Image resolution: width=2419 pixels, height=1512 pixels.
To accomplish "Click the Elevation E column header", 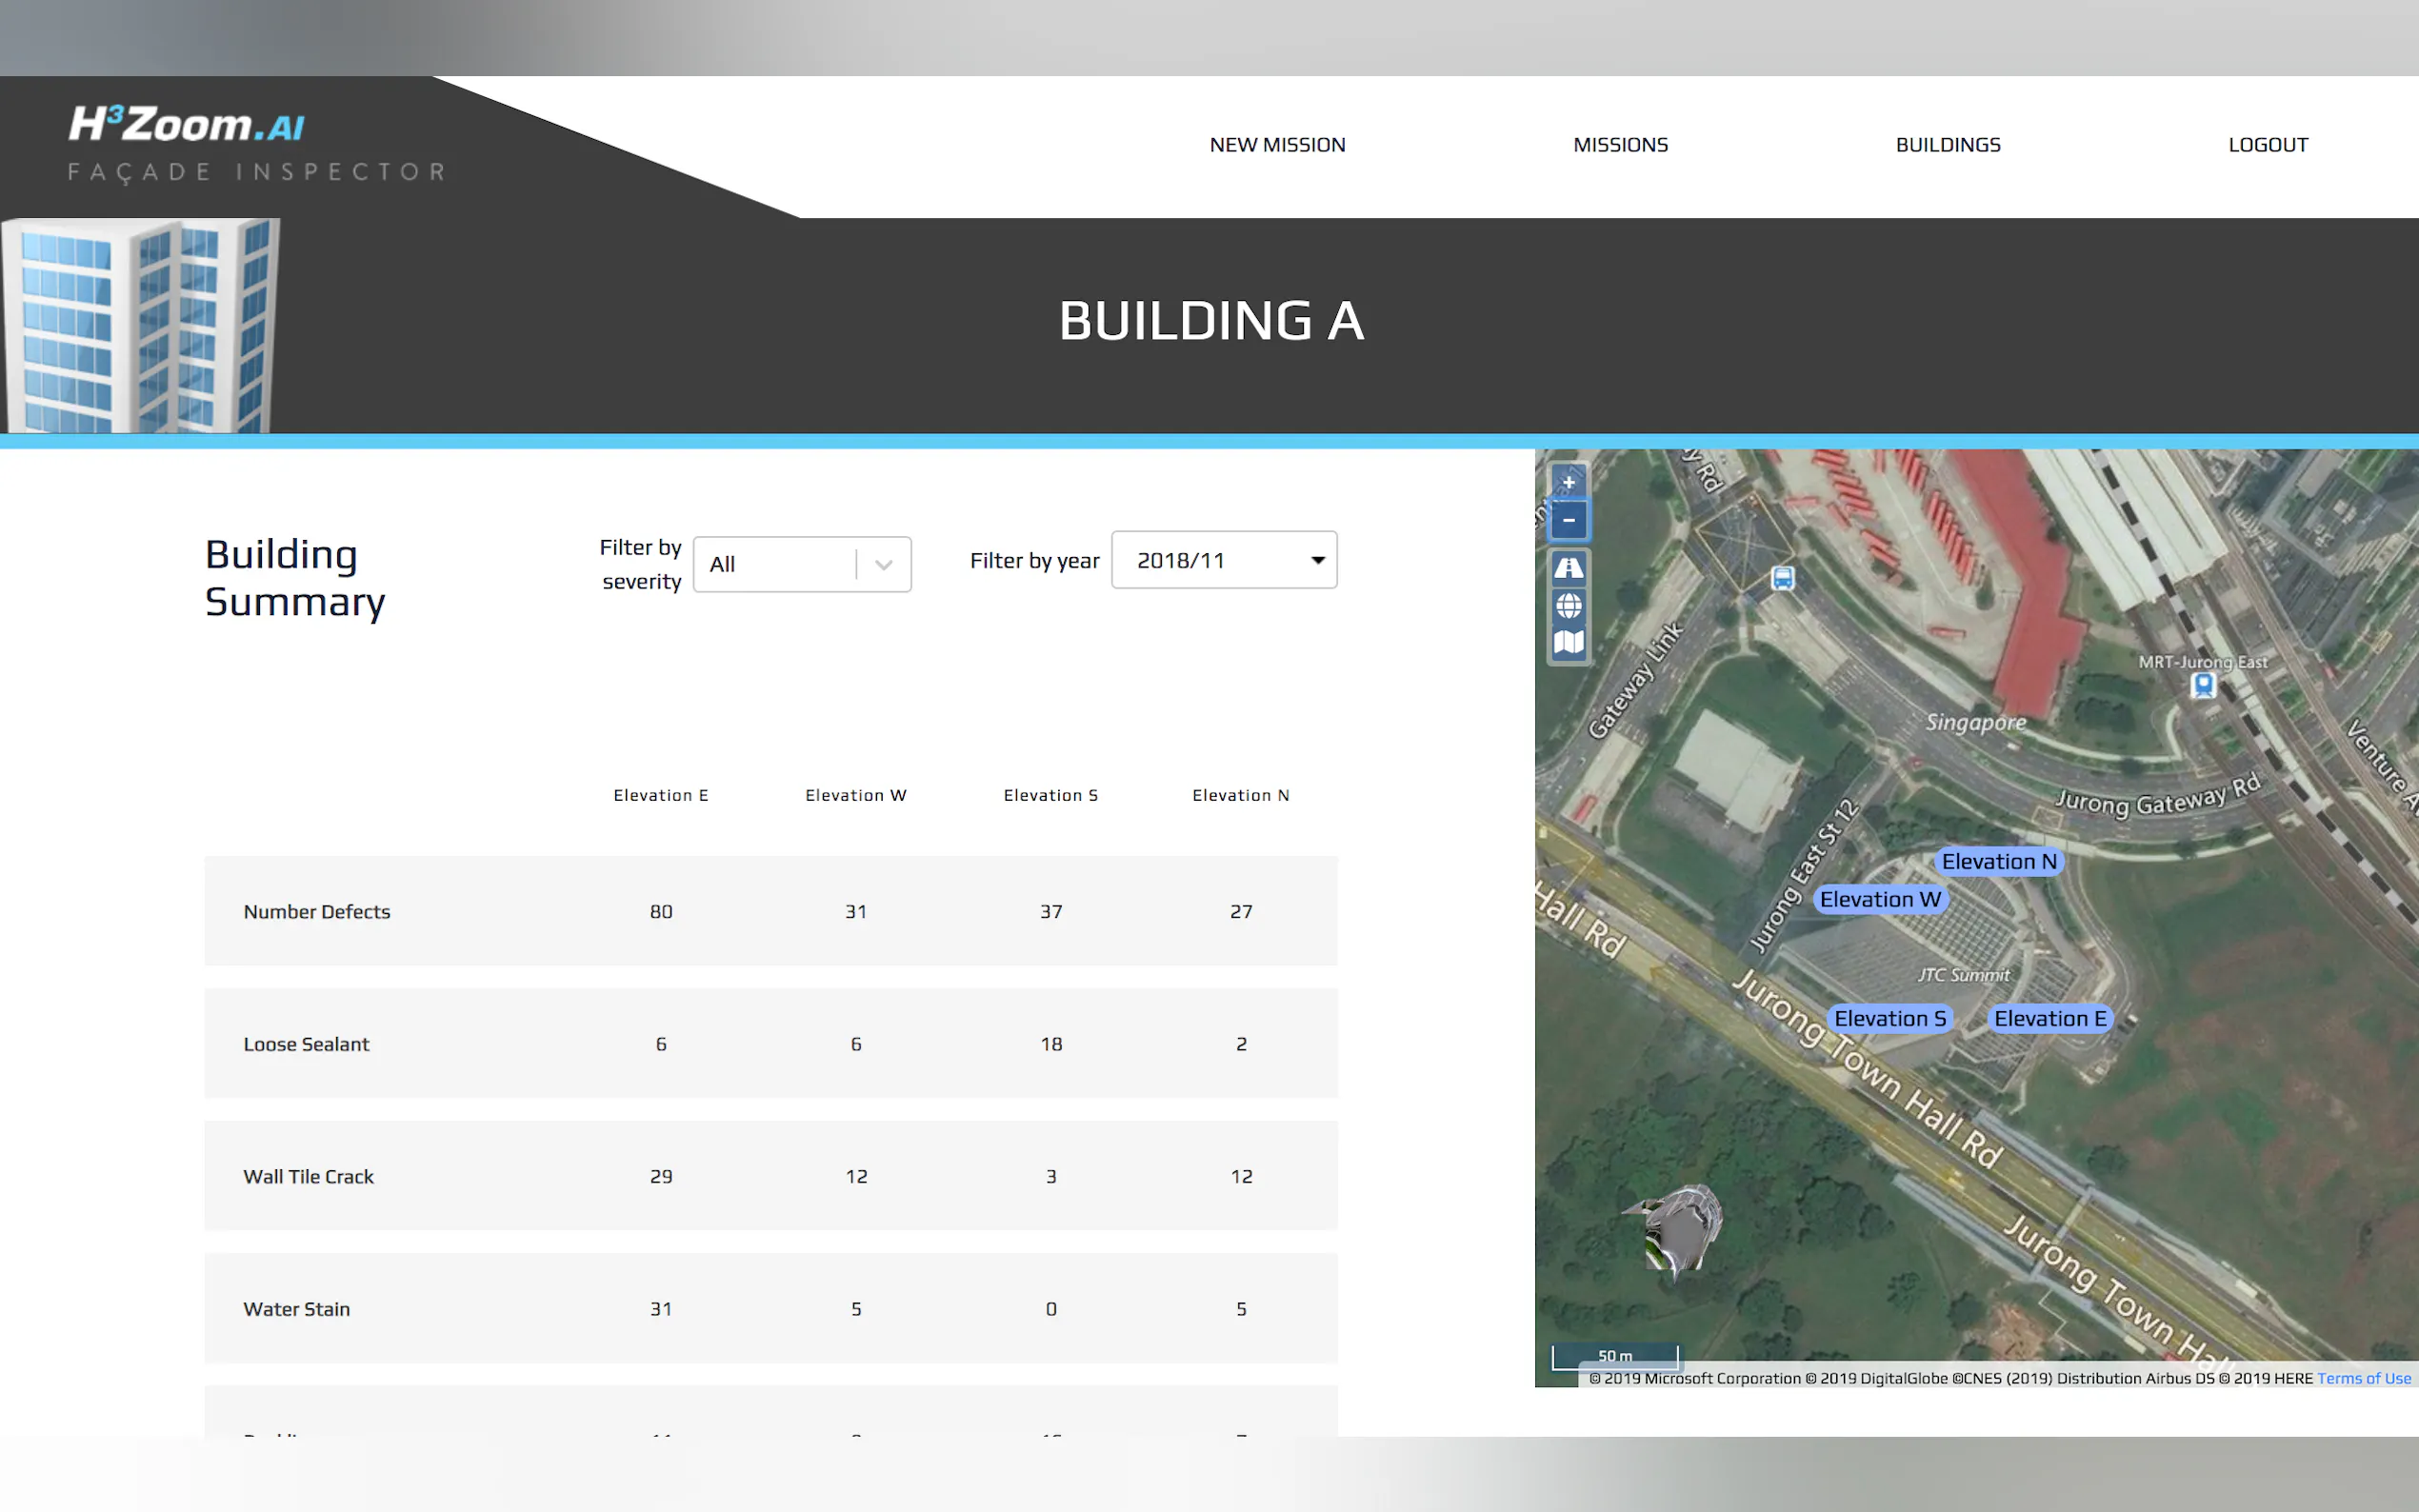I will pyautogui.click(x=660, y=795).
